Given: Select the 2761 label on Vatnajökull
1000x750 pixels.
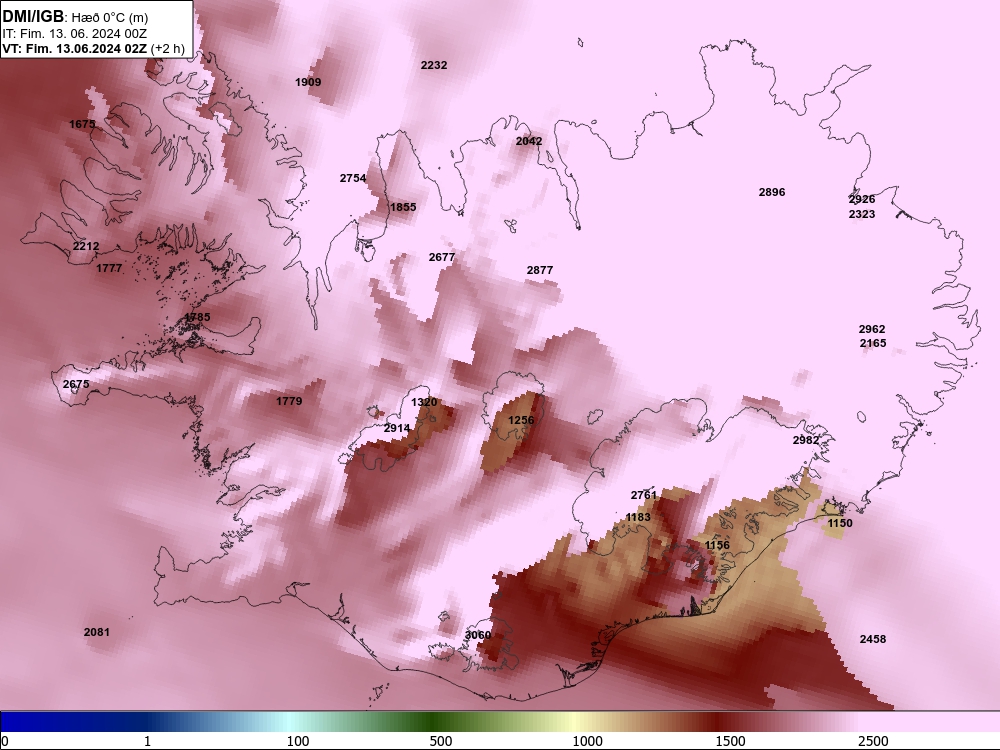Looking at the screenshot, I should 643,496.
